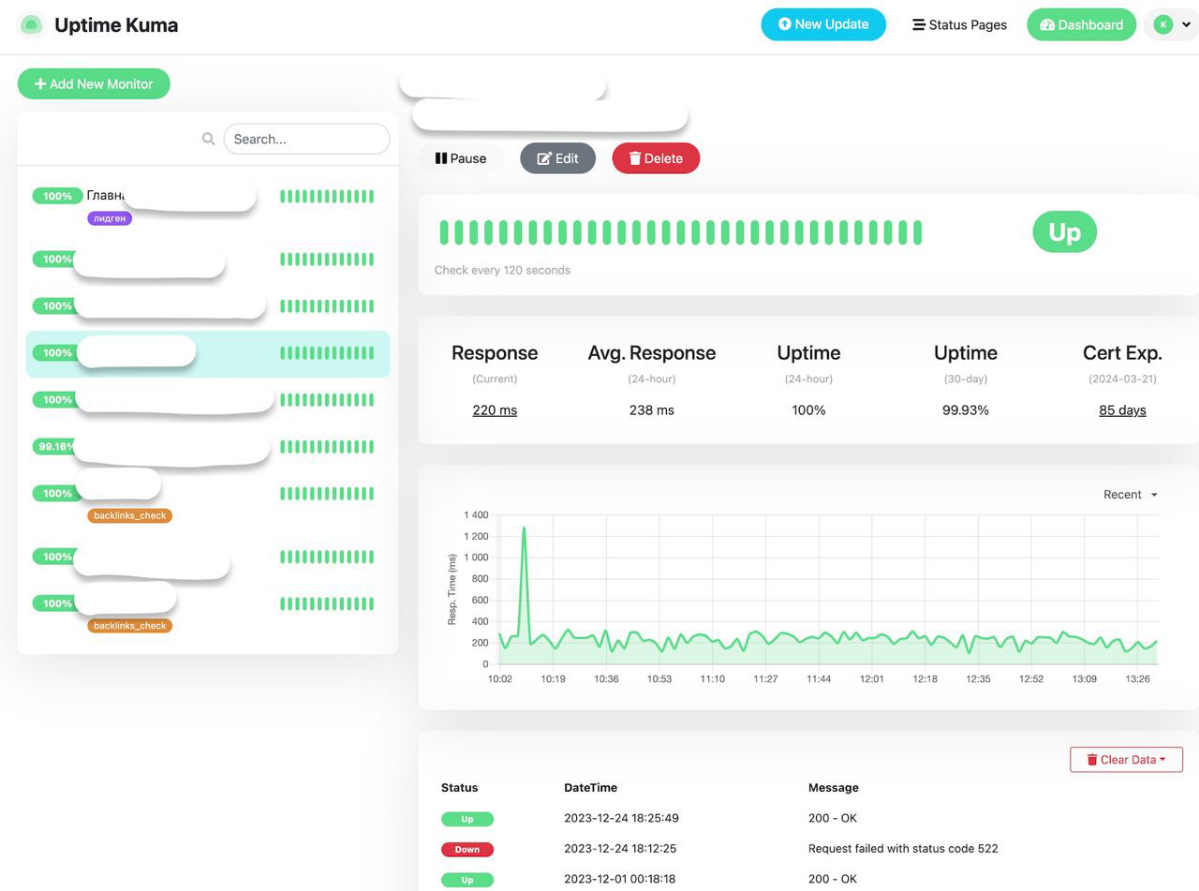1199x891 pixels.
Task: Click the Avg. Response heading
Action: point(651,353)
